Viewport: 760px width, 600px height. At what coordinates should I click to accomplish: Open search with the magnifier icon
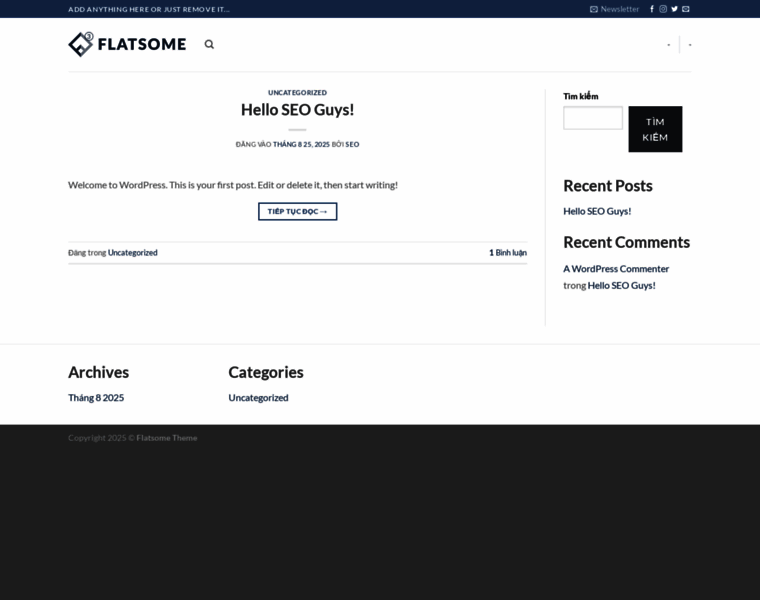(x=209, y=44)
